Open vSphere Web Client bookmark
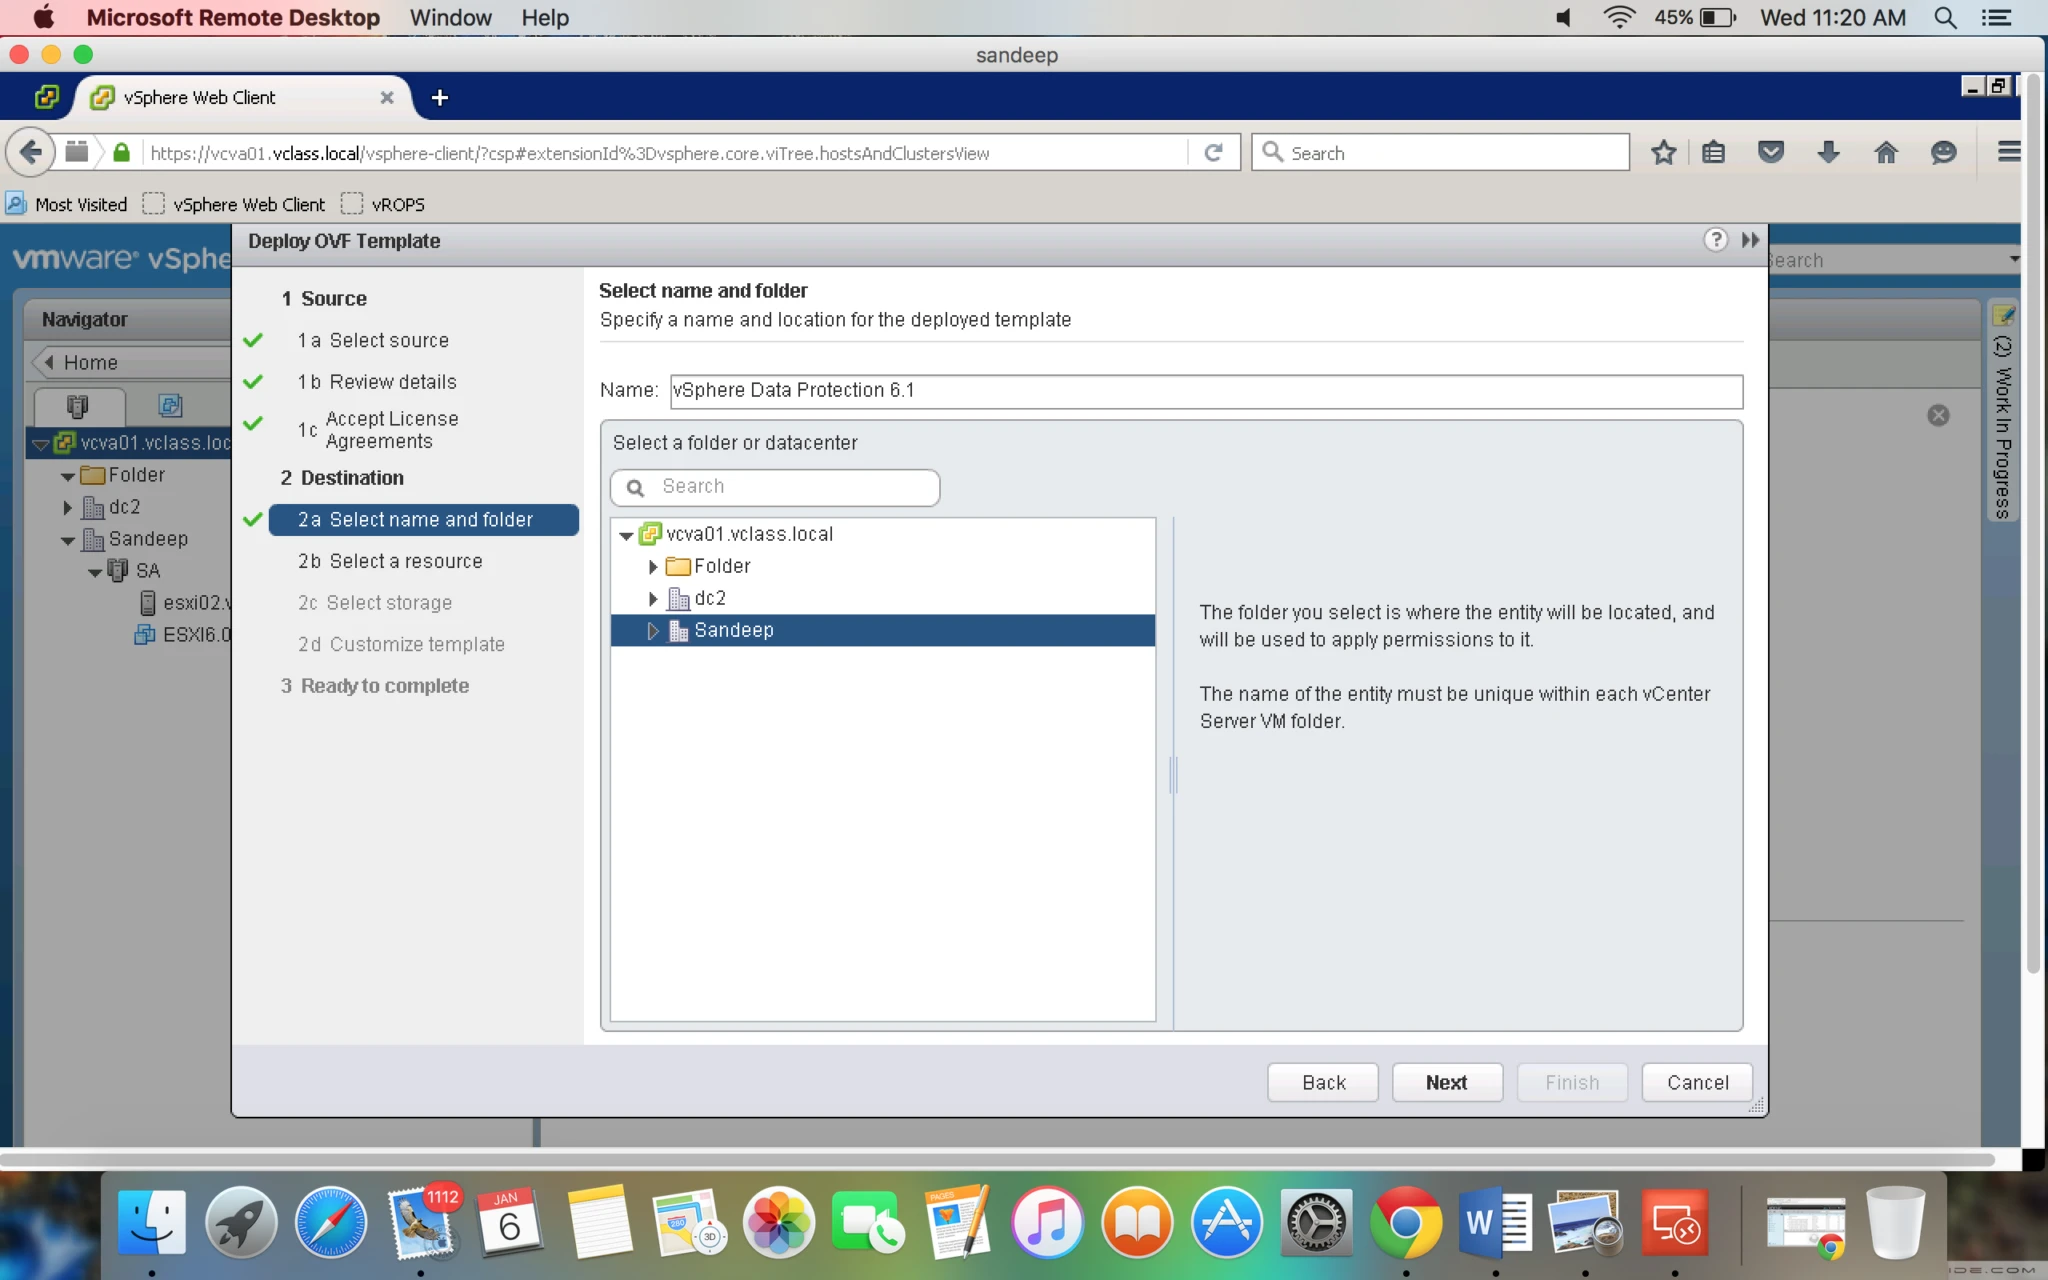This screenshot has width=2048, height=1280. point(235,205)
